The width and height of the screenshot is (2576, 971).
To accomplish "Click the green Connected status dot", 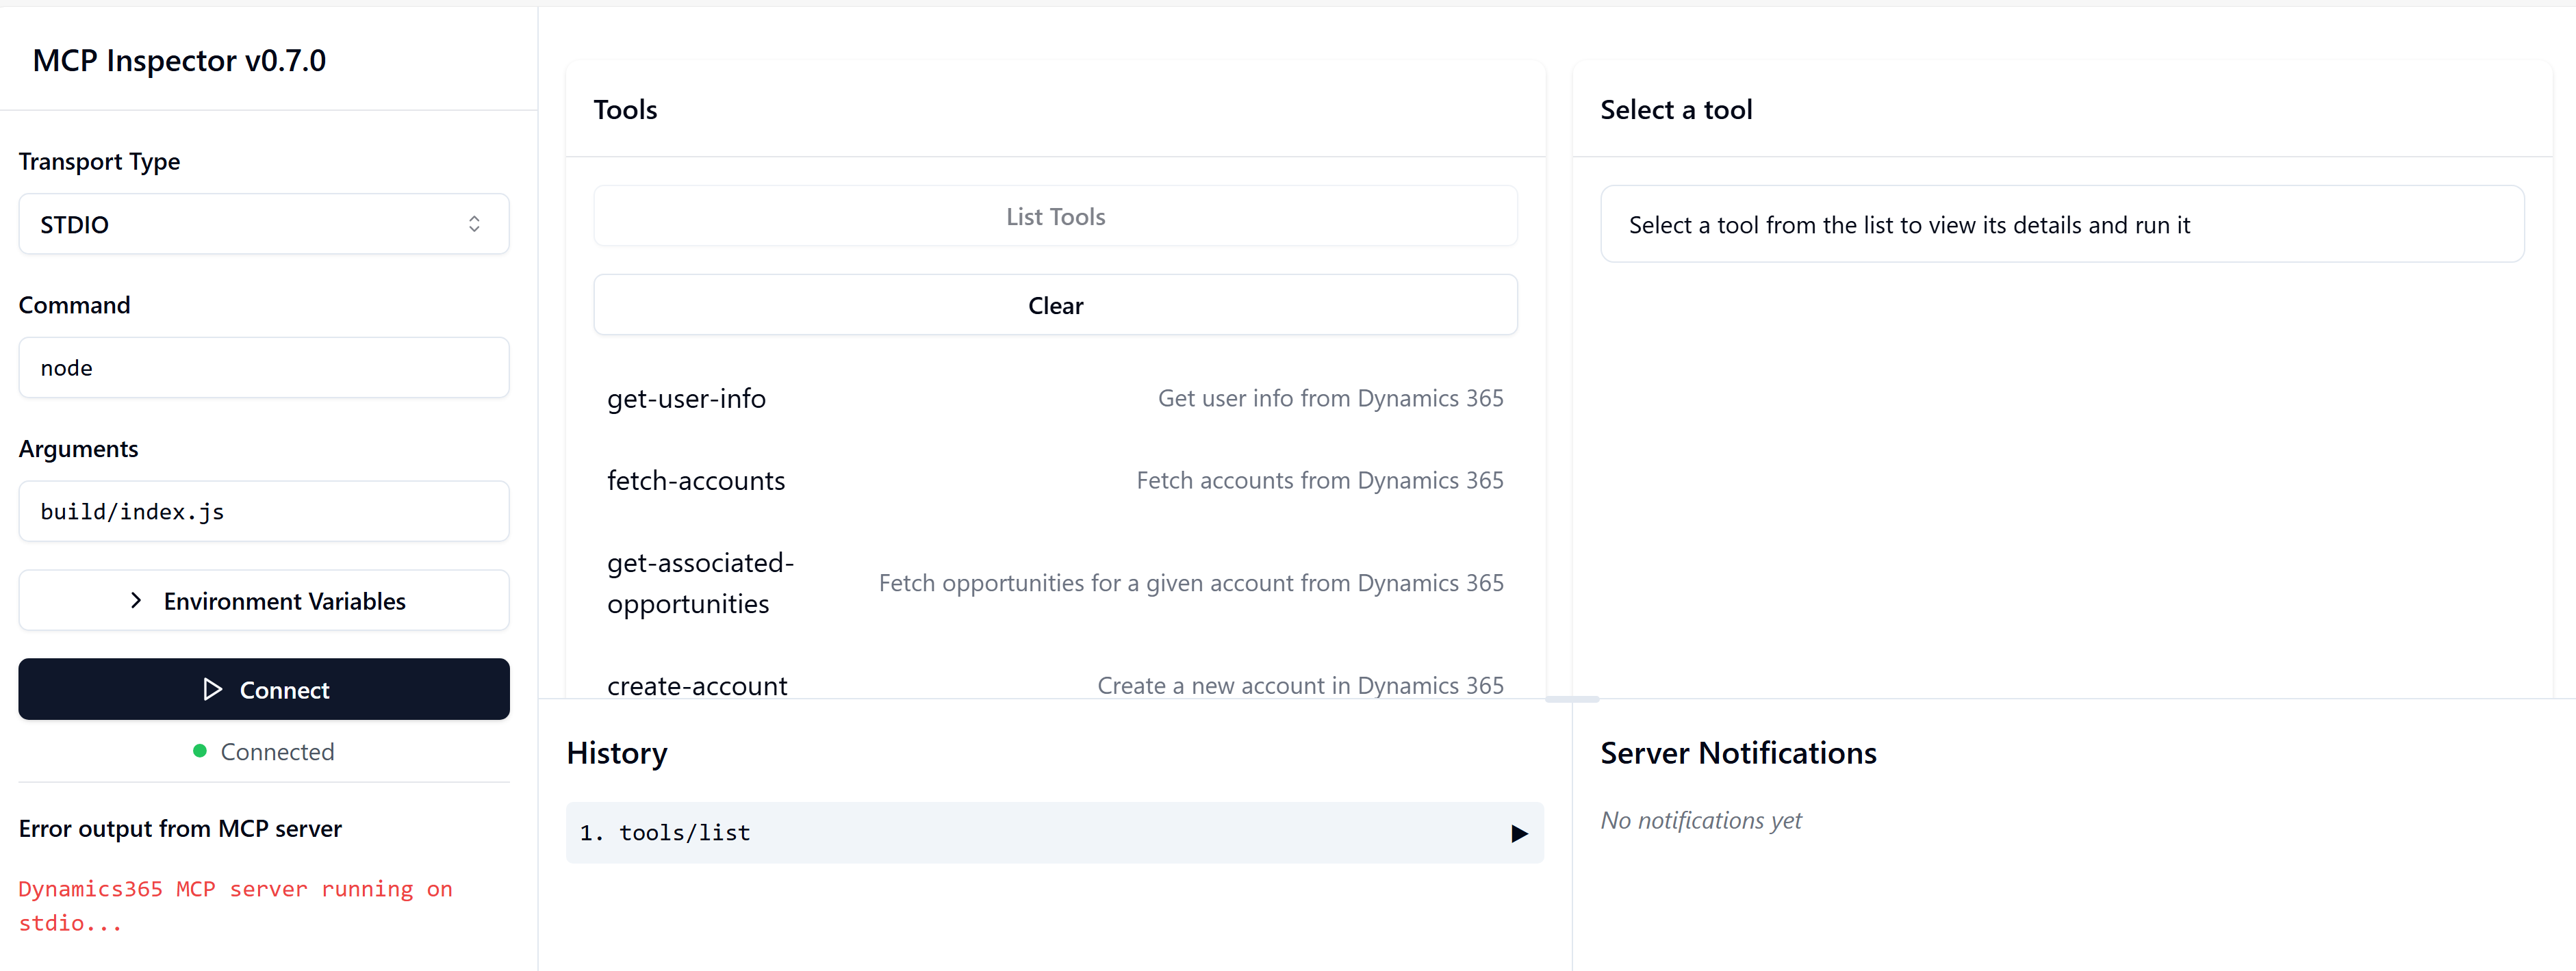I will click(200, 751).
